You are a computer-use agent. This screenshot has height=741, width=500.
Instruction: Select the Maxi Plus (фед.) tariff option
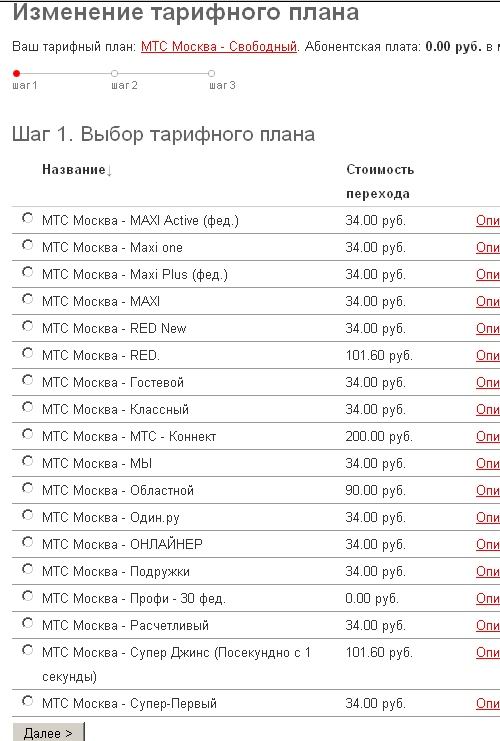(27, 272)
